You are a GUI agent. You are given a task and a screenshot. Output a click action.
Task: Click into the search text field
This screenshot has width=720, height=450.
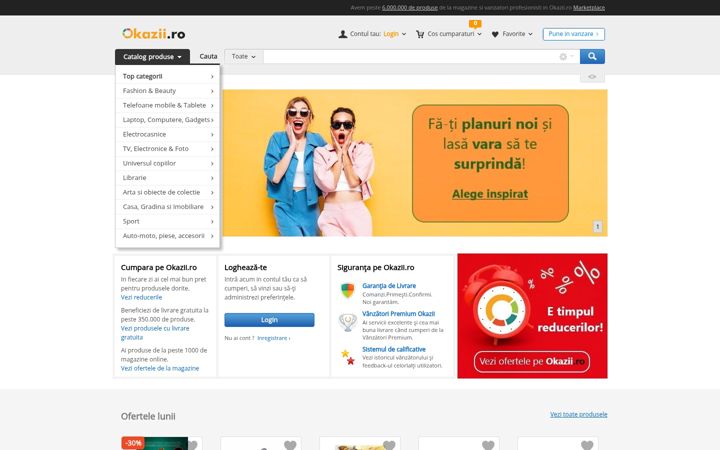tap(411, 56)
